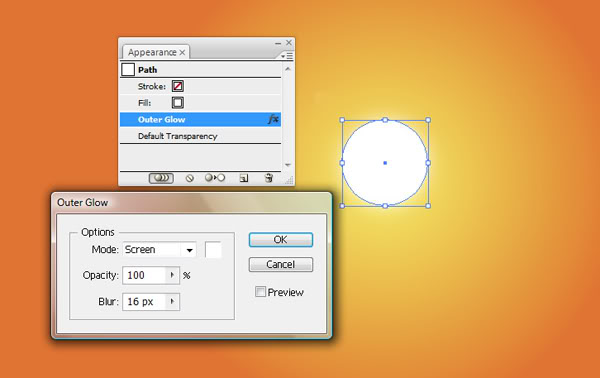Click the Fill swatch in Appearance panel
Screen dimensions: 600x378
(178, 103)
